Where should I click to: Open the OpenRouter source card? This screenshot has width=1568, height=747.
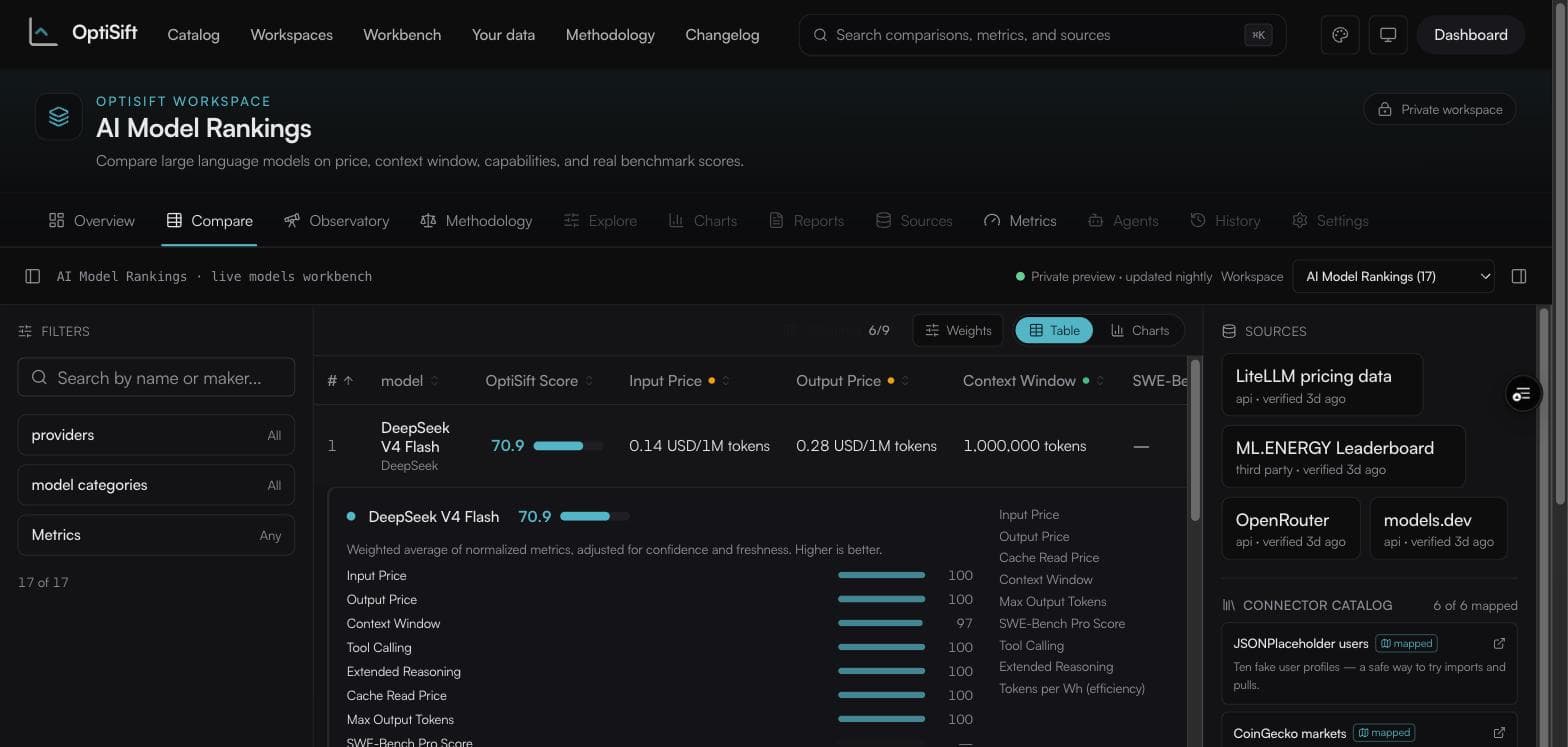[x=1291, y=529]
